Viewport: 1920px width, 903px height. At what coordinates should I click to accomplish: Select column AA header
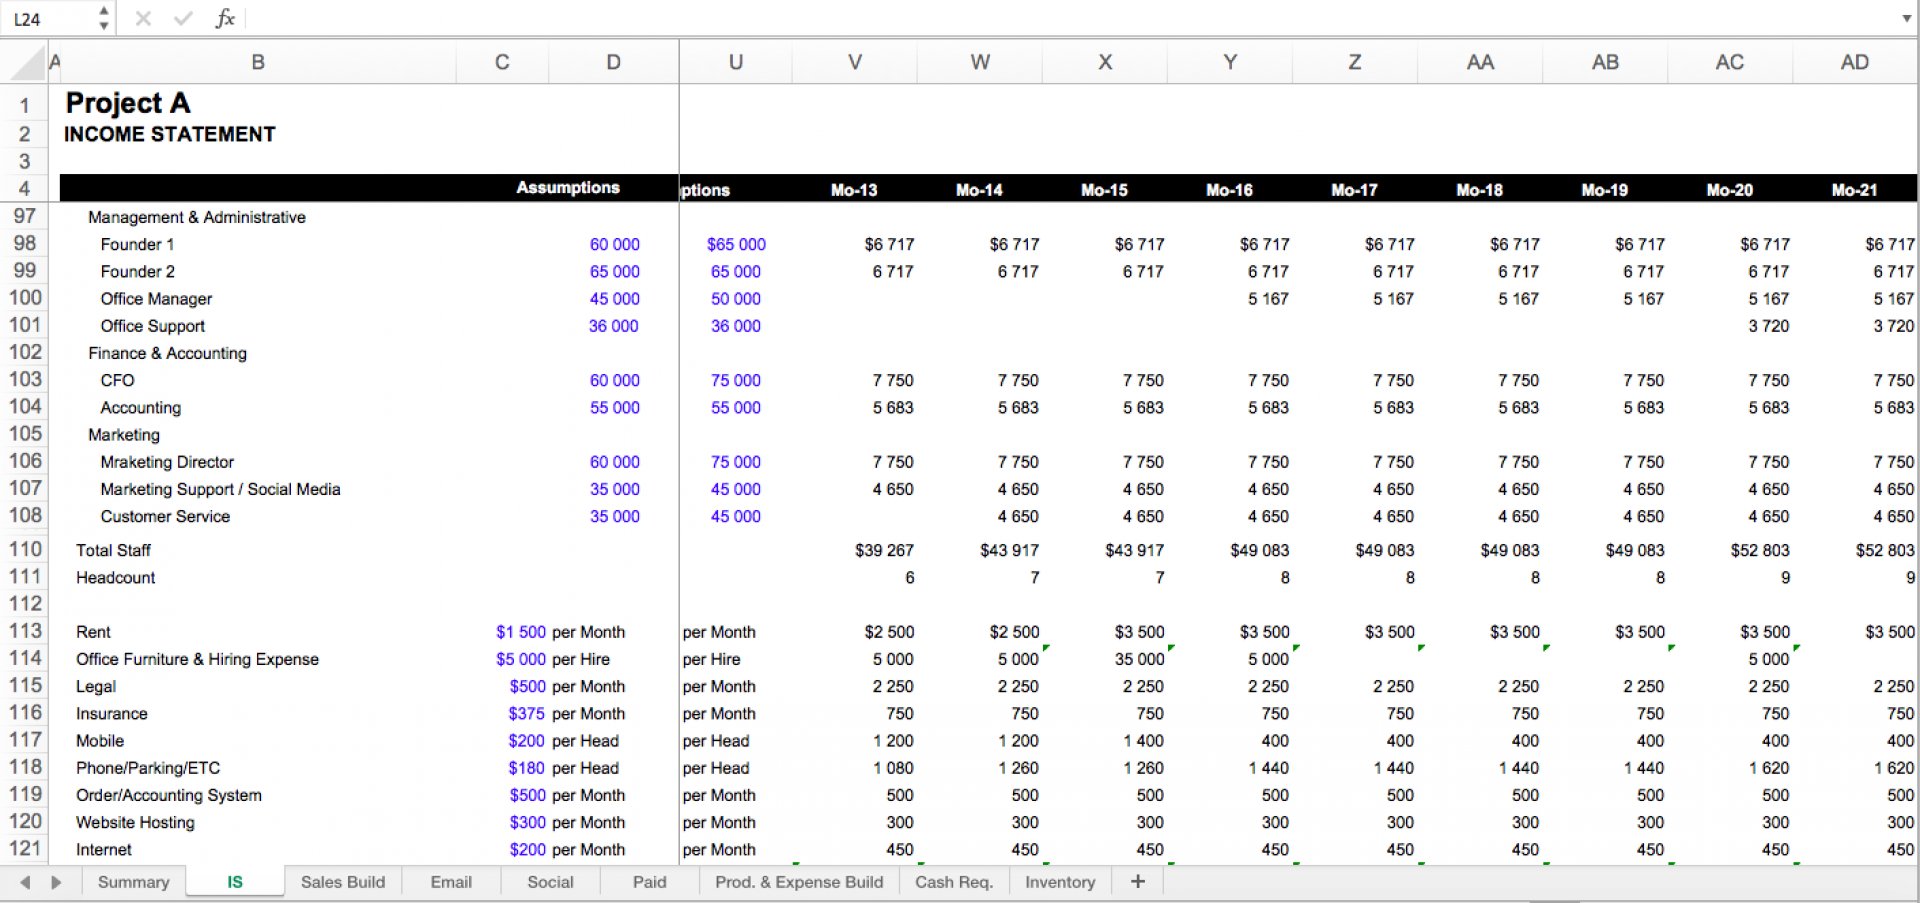[1480, 62]
